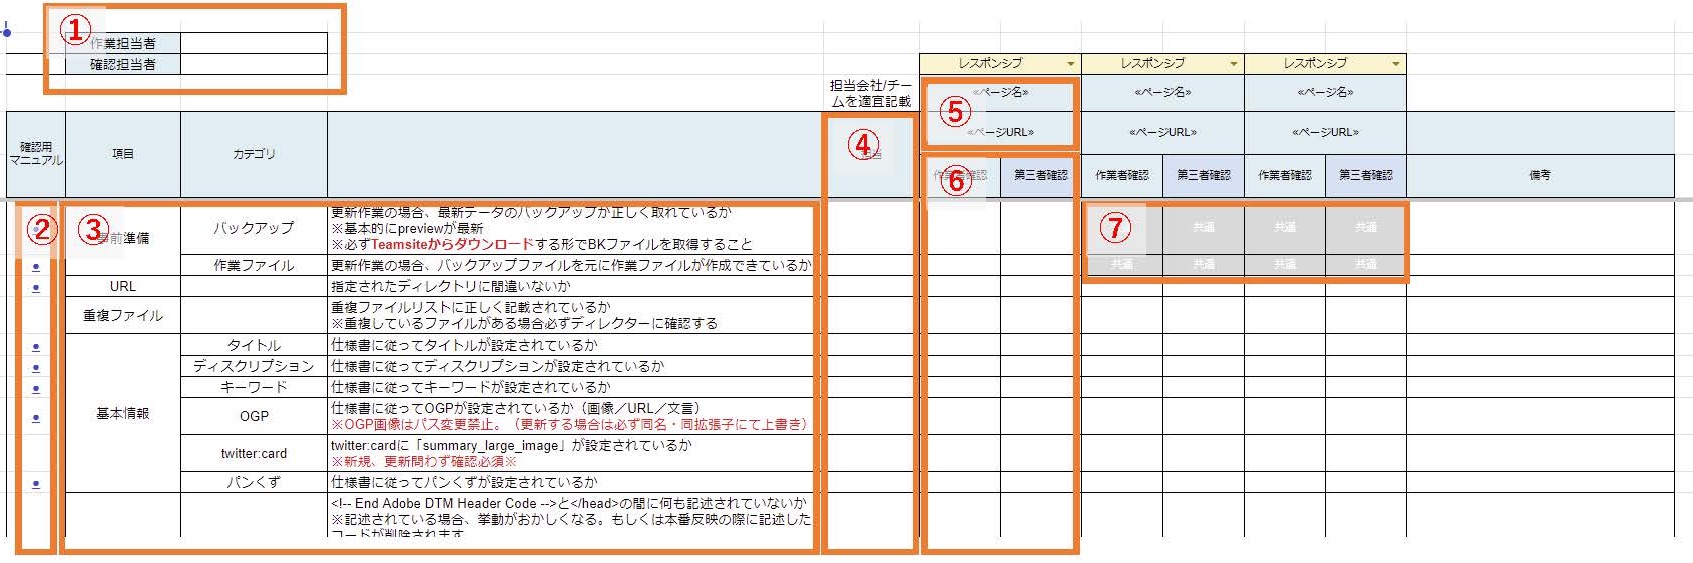This screenshot has width=1693, height=563.
Task: Open the middle レスポンシブ dropdown arrow
Action: click(x=1234, y=63)
